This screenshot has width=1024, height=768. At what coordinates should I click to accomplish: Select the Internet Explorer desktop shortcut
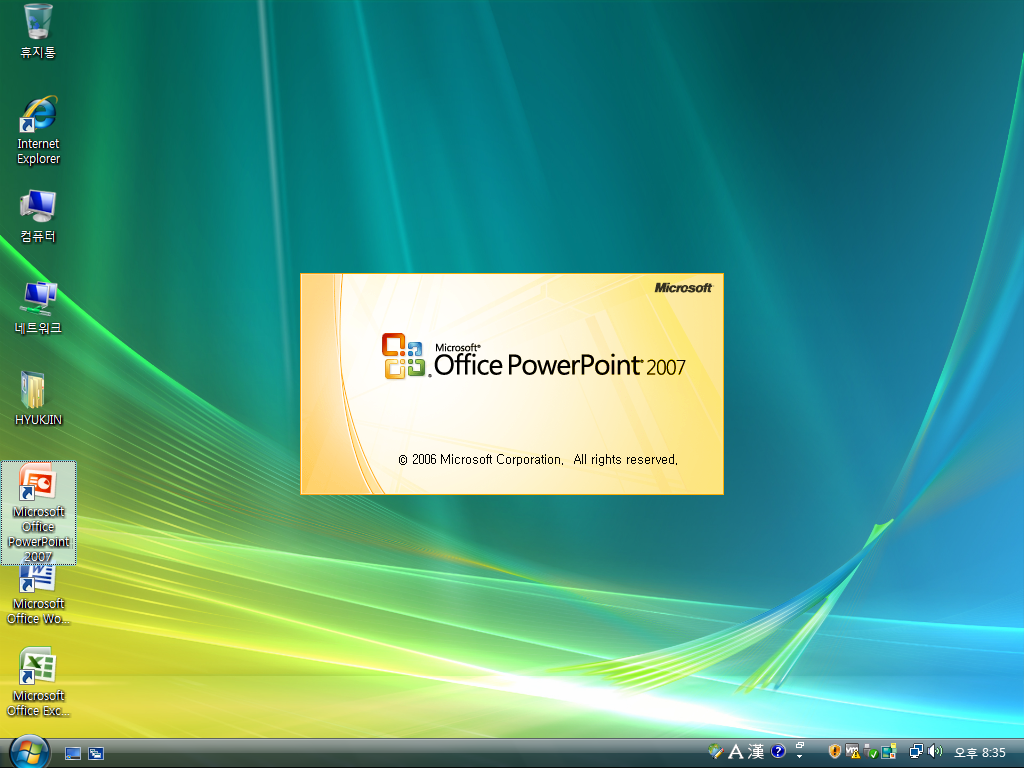point(38,130)
